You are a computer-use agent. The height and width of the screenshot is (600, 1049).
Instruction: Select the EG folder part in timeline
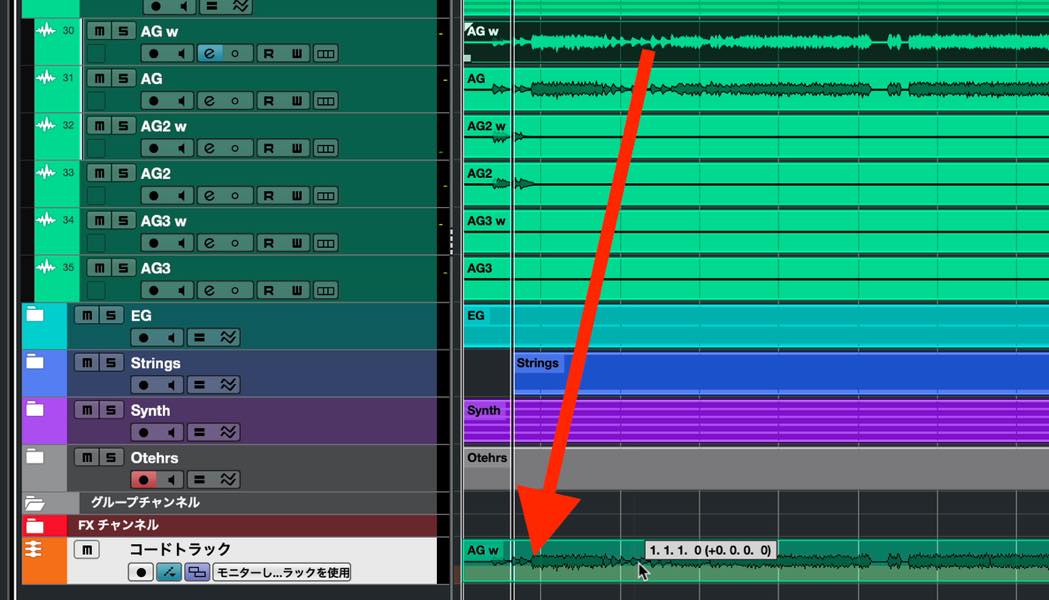[756, 326]
